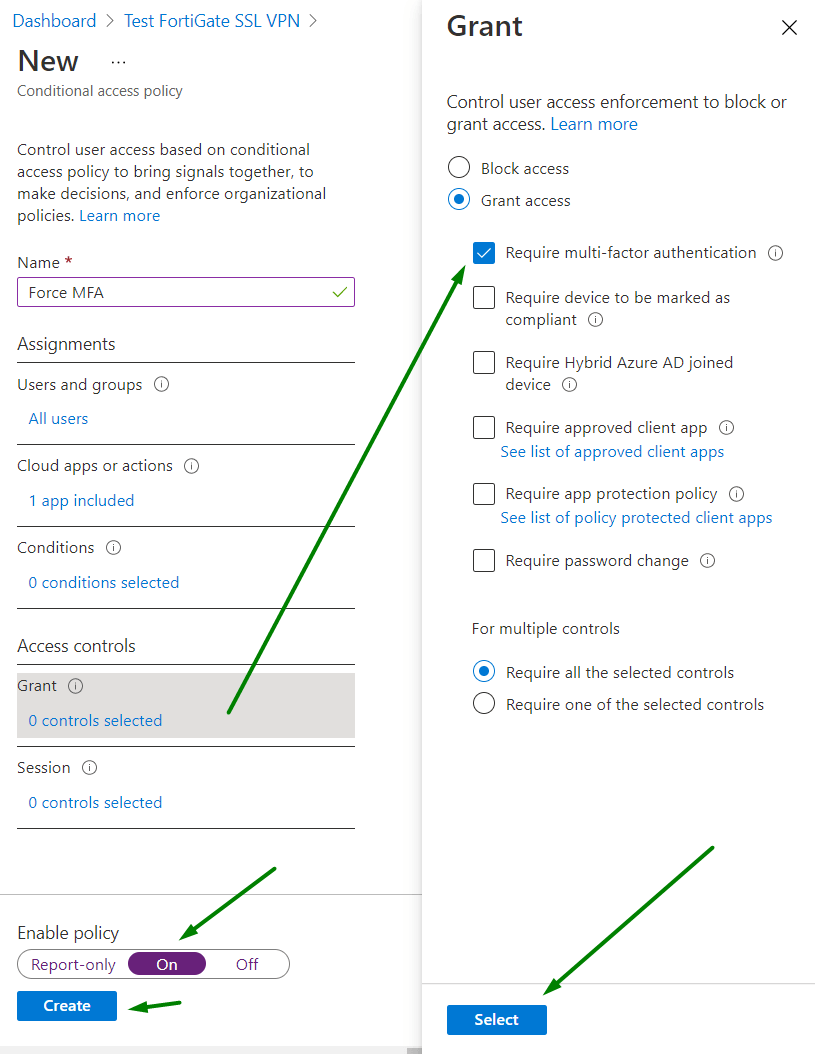Go to Dashboard breadcrumb
Screen dimensions: 815x1054
pos(54,21)
